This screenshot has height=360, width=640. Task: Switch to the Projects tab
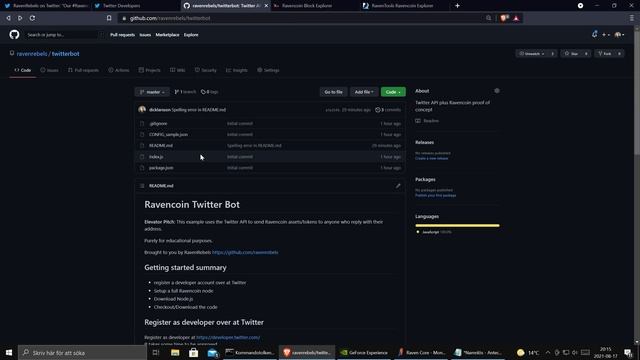click(x=149, y=70)
